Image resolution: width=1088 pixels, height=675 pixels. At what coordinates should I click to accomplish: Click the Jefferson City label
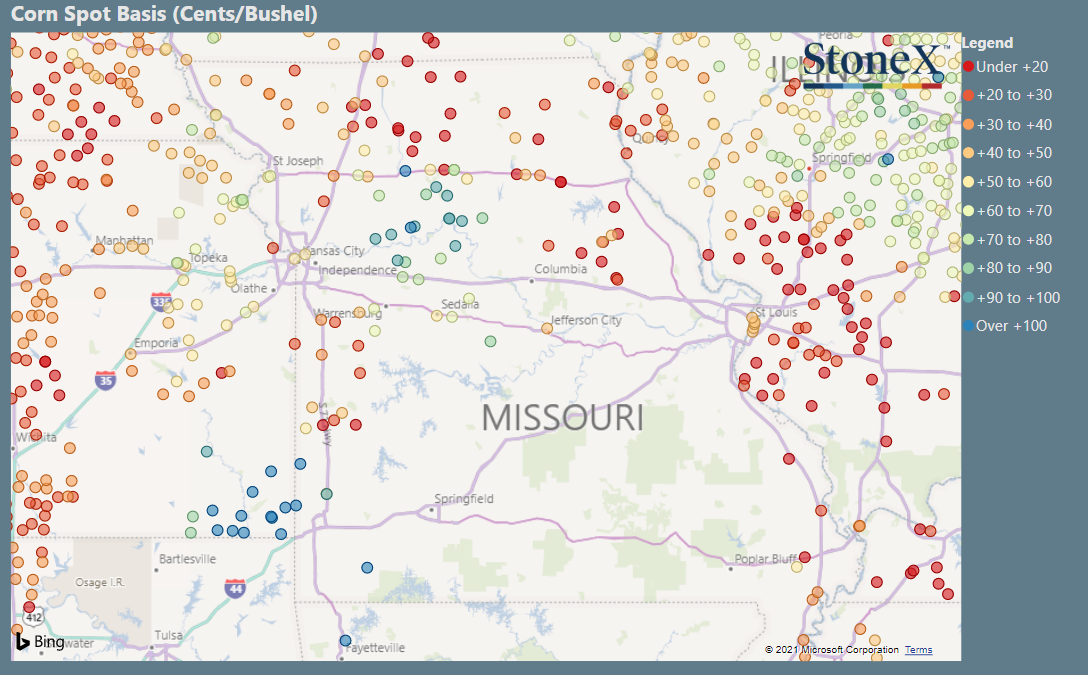[x=586, y=320]
